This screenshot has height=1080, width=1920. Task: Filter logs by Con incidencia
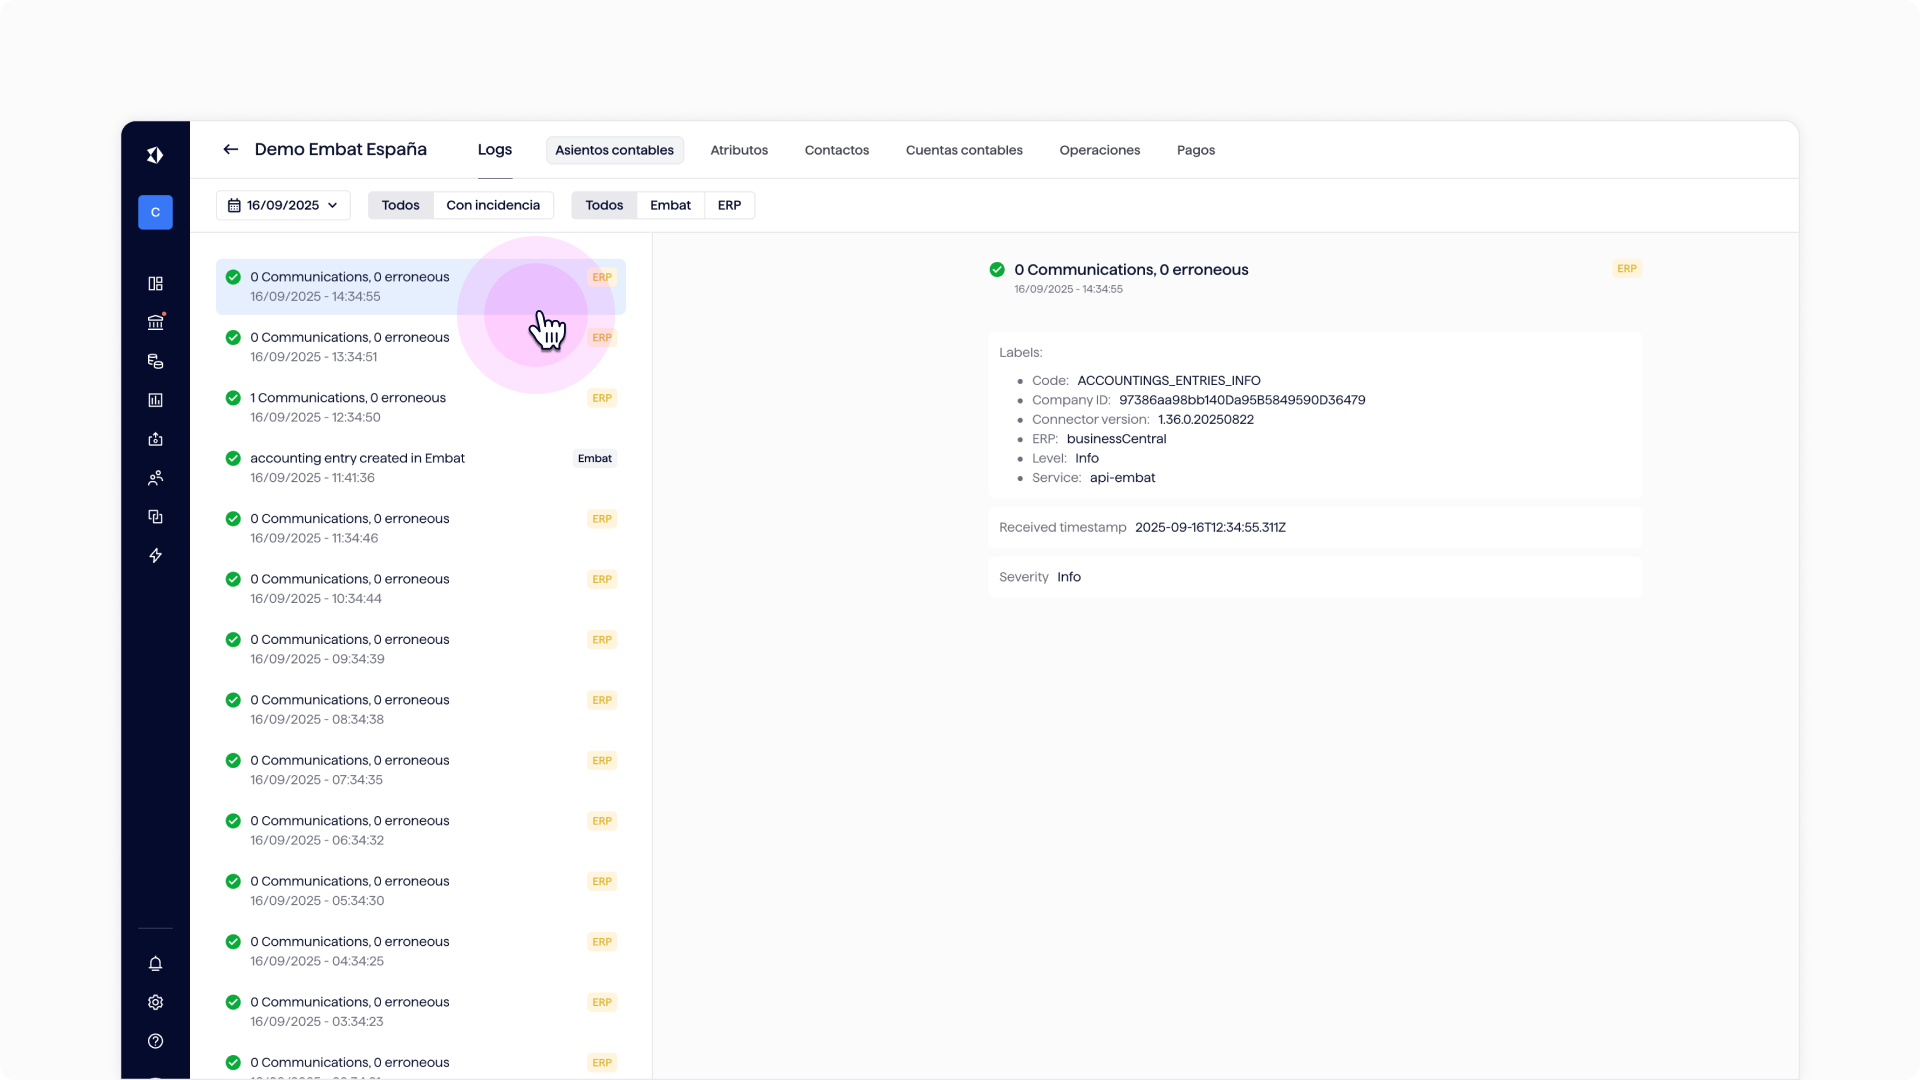[493, 206]
